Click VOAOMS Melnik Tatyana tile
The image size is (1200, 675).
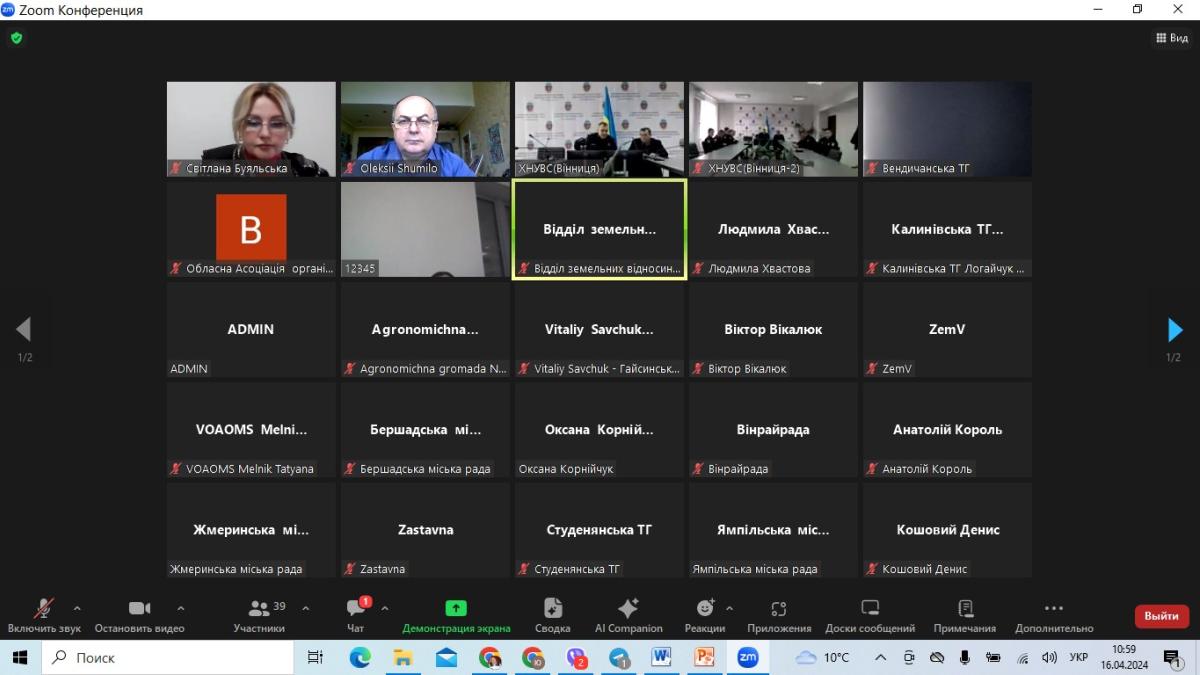click(251, 429)
